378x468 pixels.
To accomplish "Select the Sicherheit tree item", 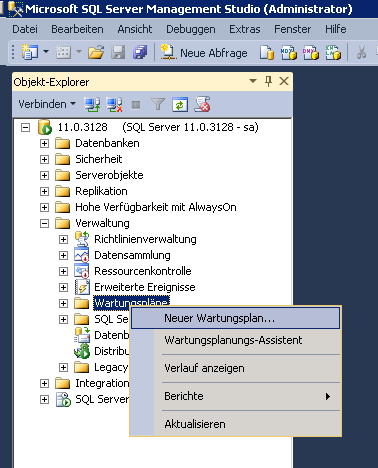I will click(x=99, y=159).
